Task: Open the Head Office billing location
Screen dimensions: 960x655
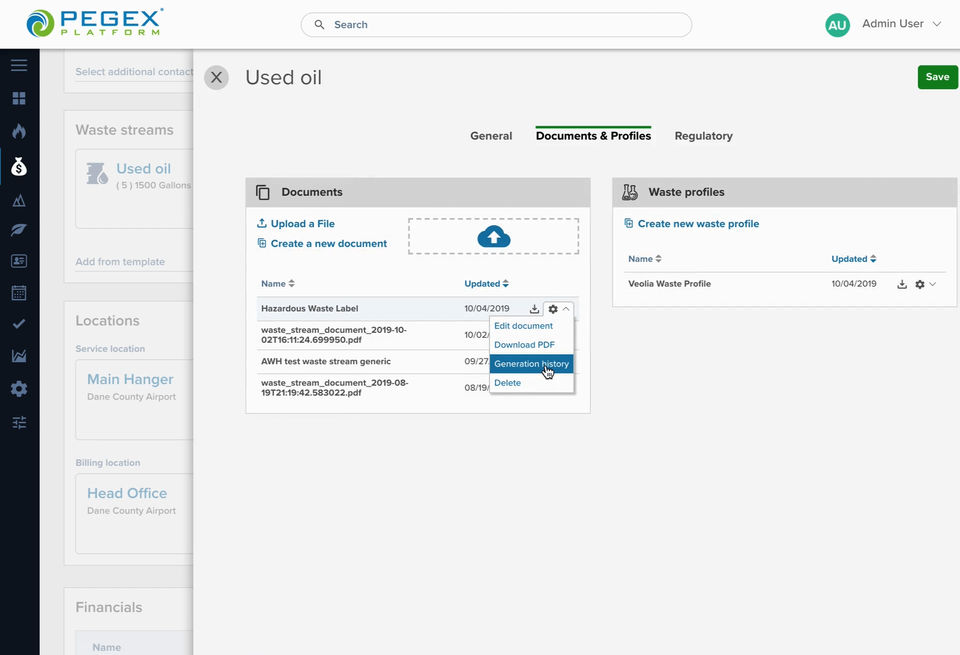Action: pyautogui.click(x=134, y=514)
